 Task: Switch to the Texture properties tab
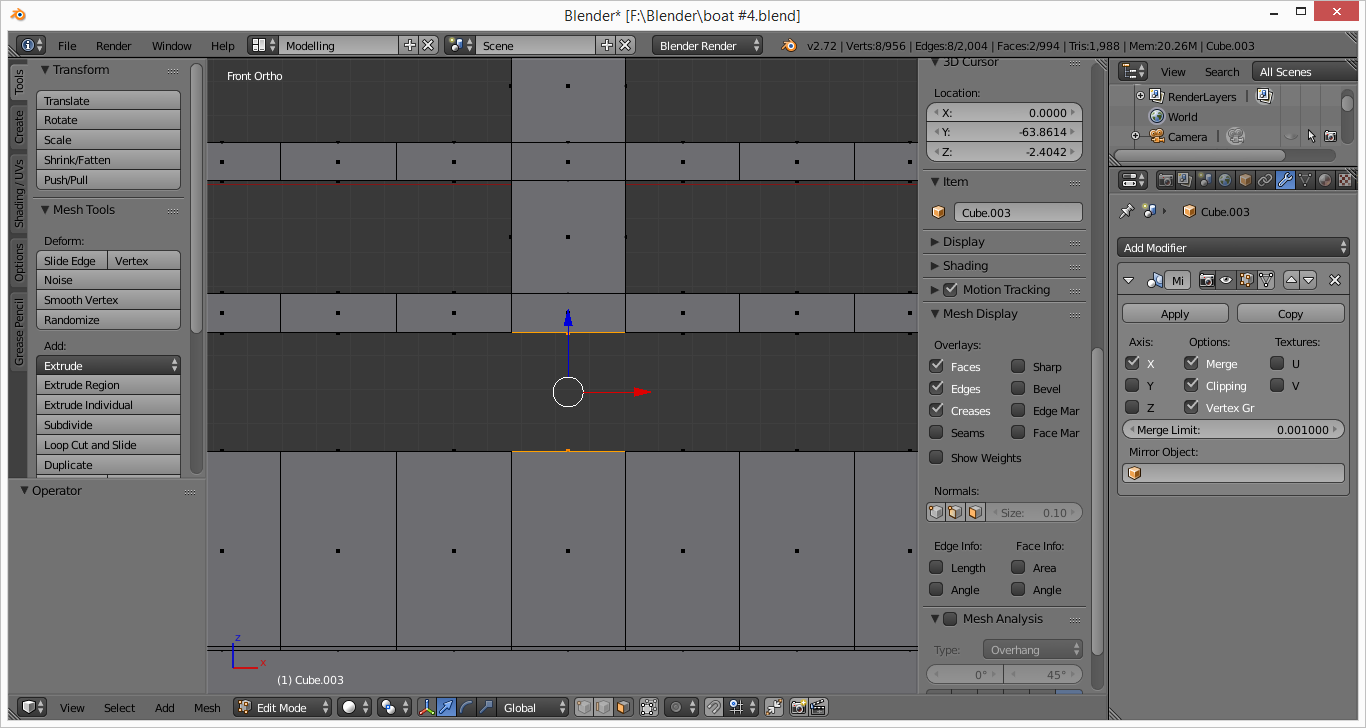pyautogui.click(x=1345, y=181)
